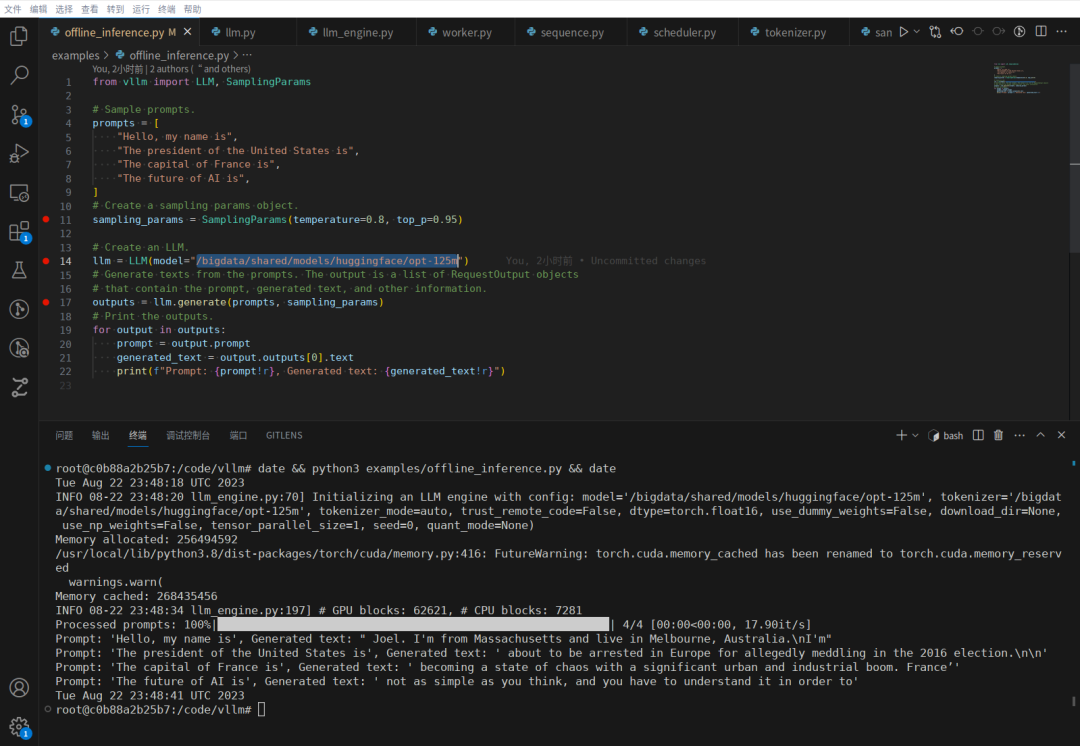Open terminal panel more actions ellipsis

click(x=1019, y=435)
